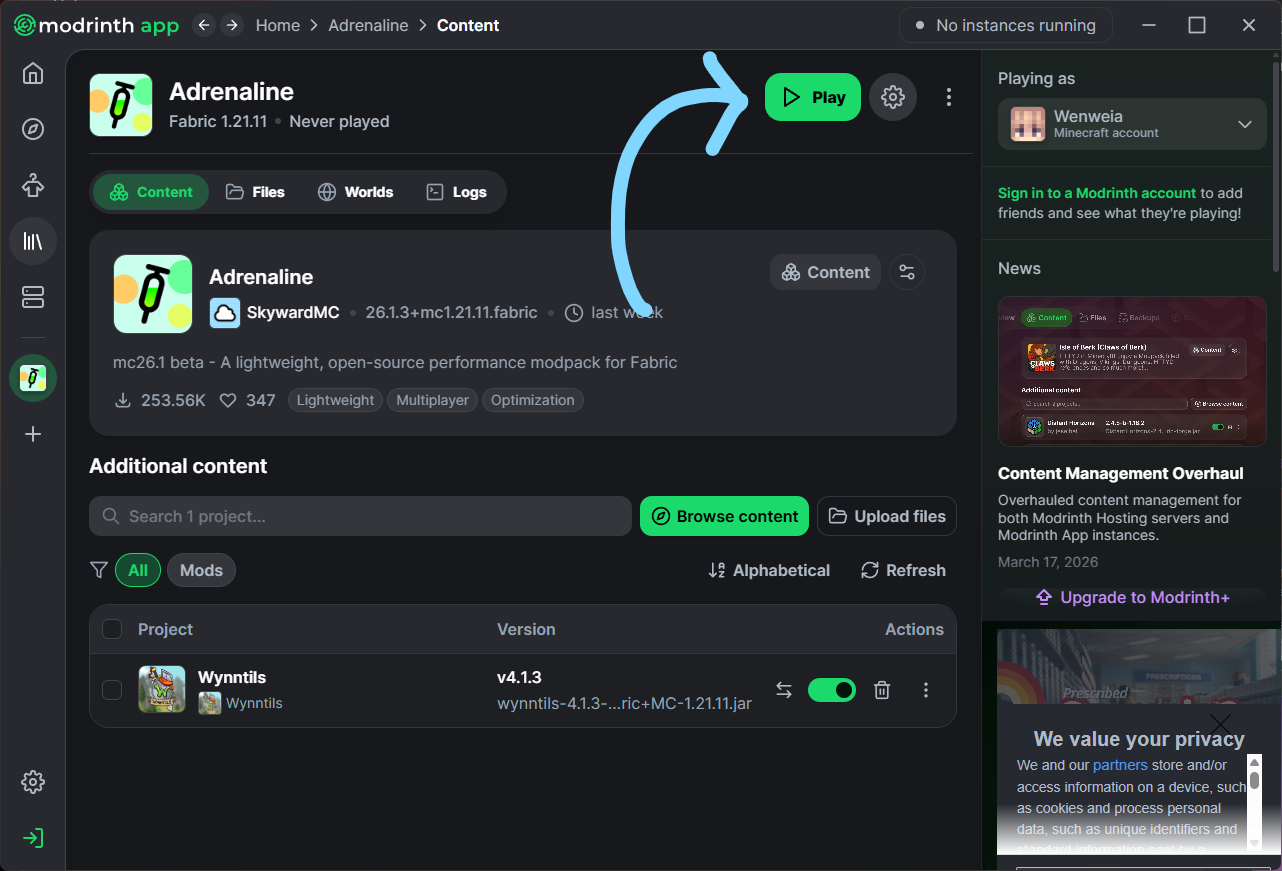The image size is (1282, 871).
Task: Navigate back with the left arrow
Action: click(204, 25)
